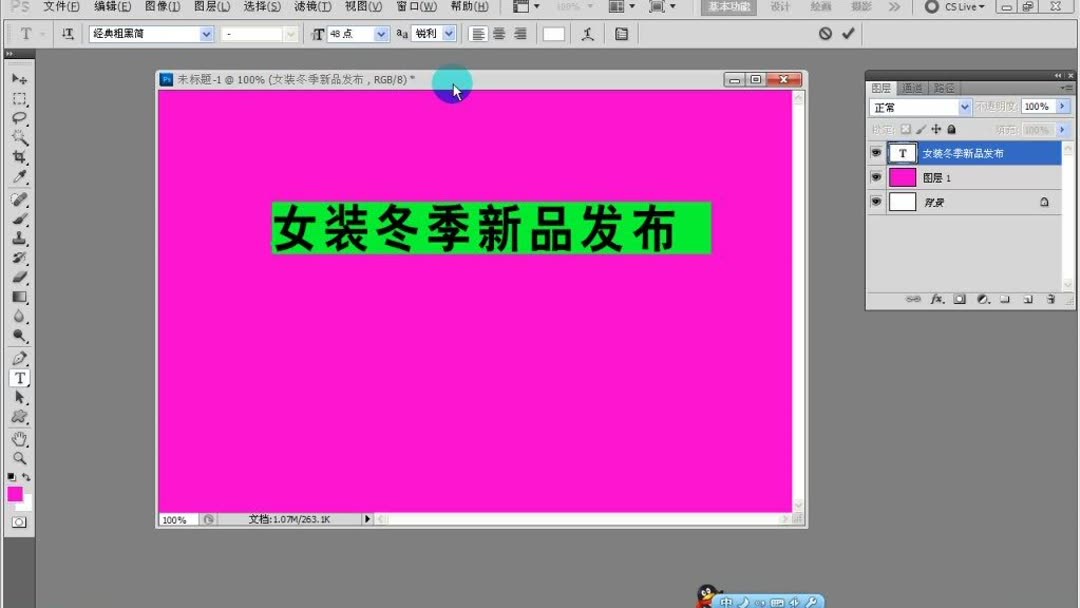Switch to the 通道 channels tab
This screenshot has height=608, width=1080.
click(x=910, y=87)
